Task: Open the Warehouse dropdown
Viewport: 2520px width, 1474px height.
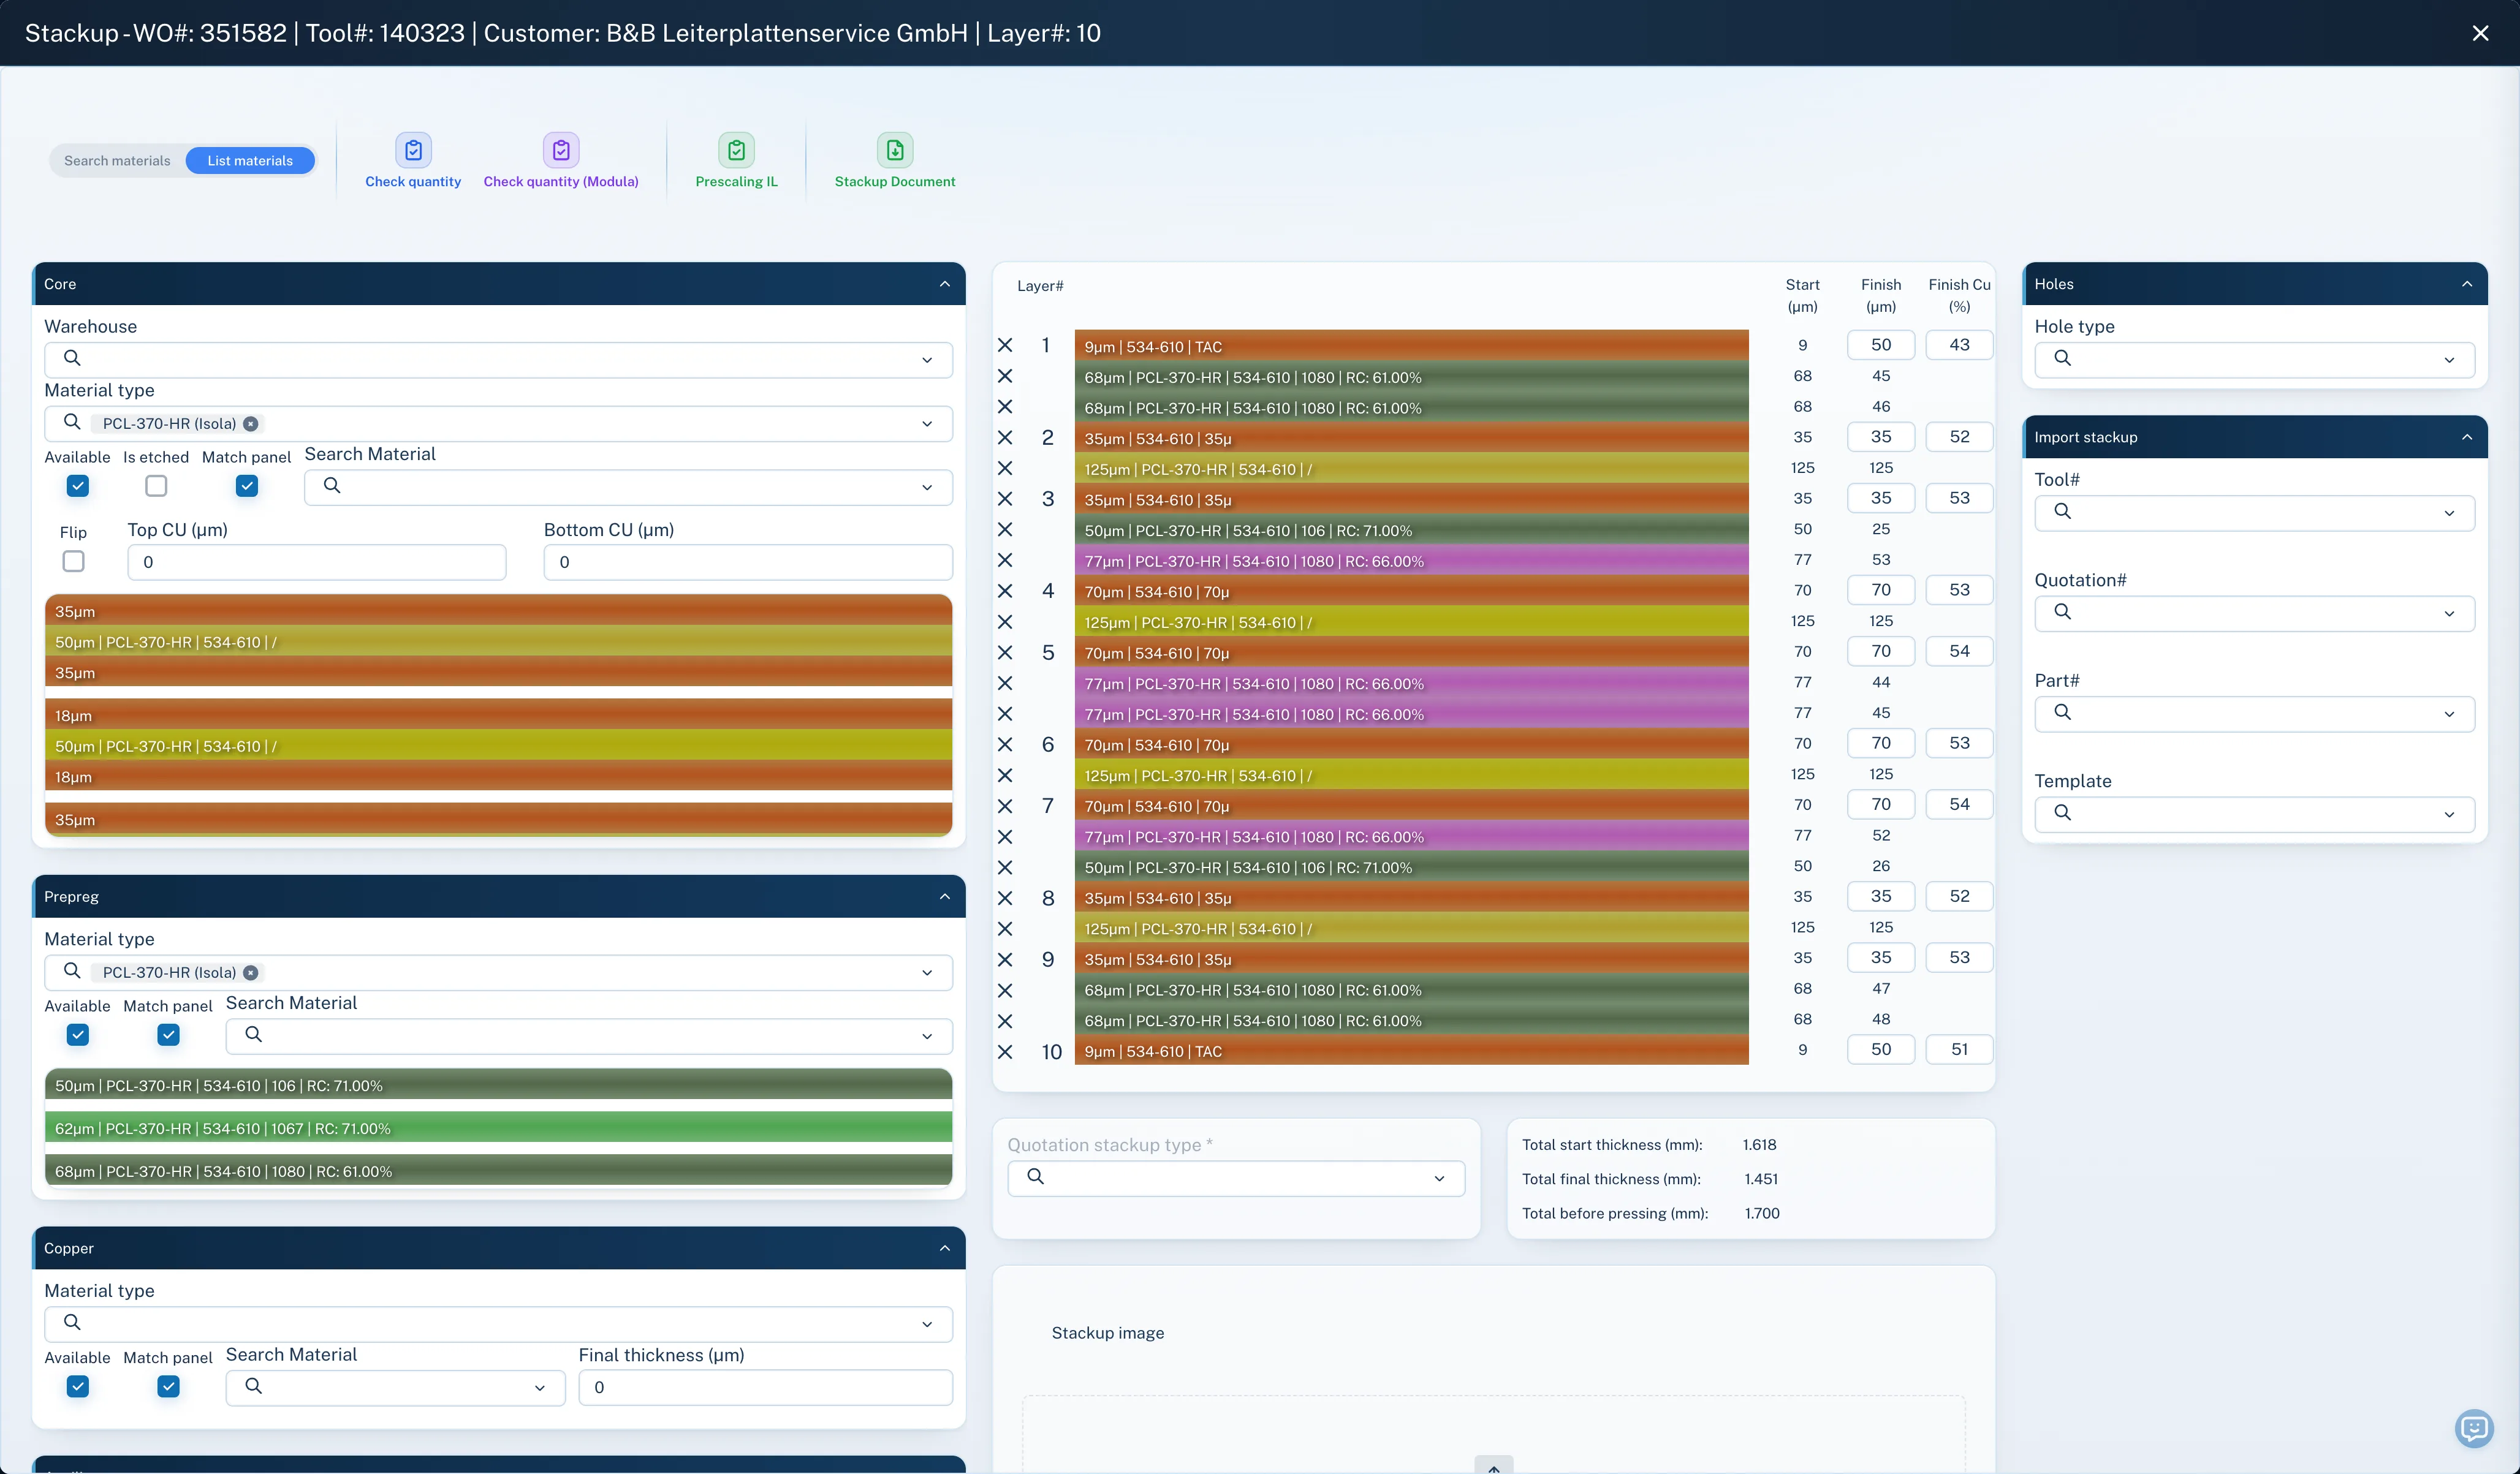Action: pos(498,360)
